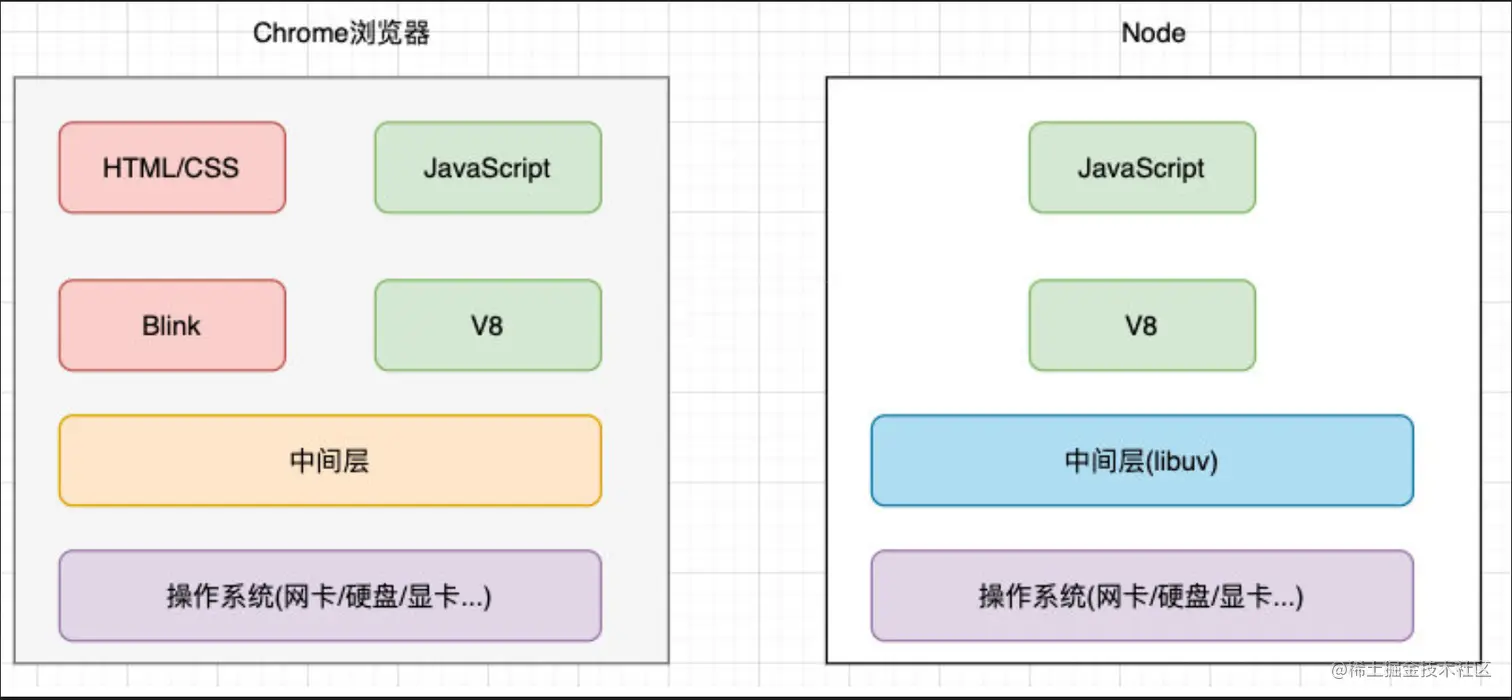This screenshot has width=1512, height=700.
Task: Select the Blink box
Action: point(172,325)
